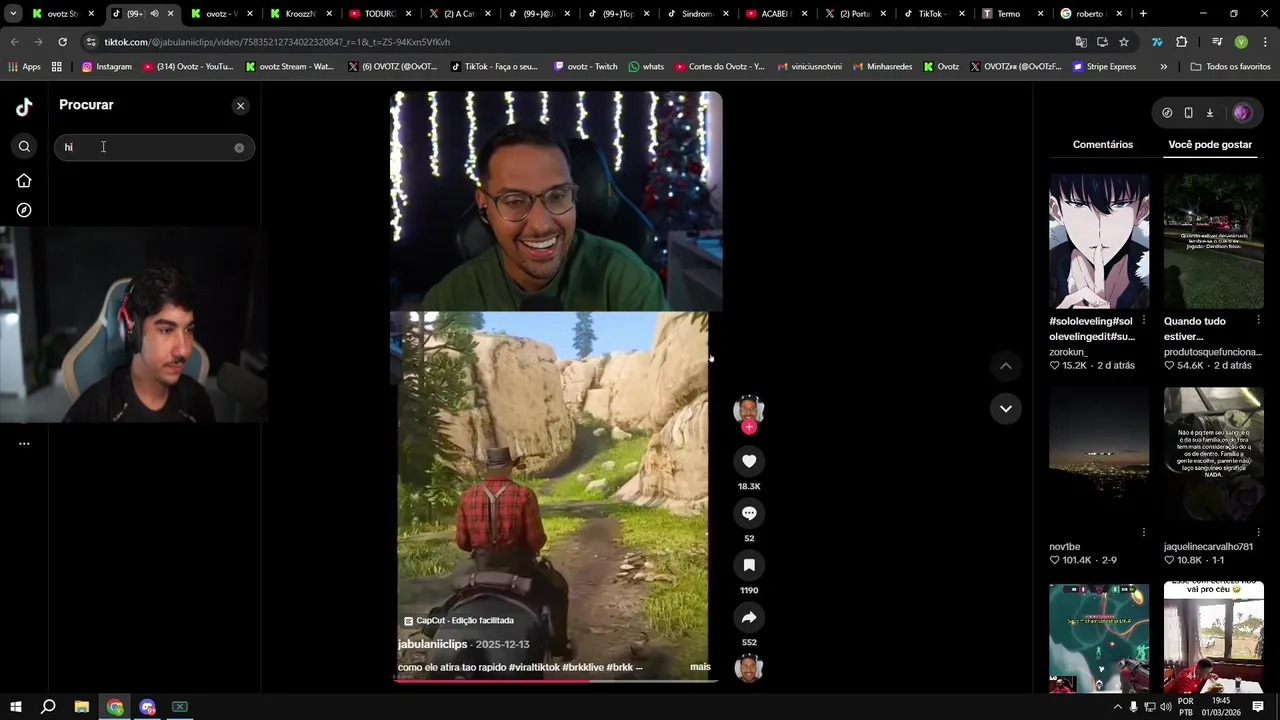Follow jabulaniiclips via red plus button
The width and height of the screenshot is (1280, 720).
point(749,427)
